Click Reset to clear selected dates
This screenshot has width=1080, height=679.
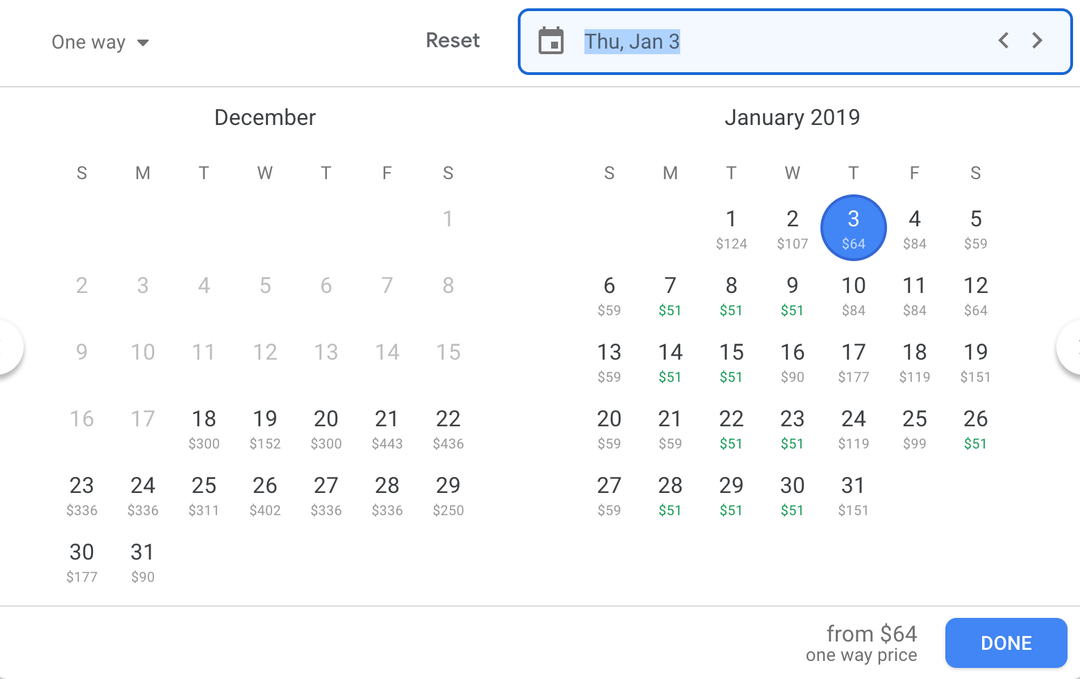coord(452,40)
